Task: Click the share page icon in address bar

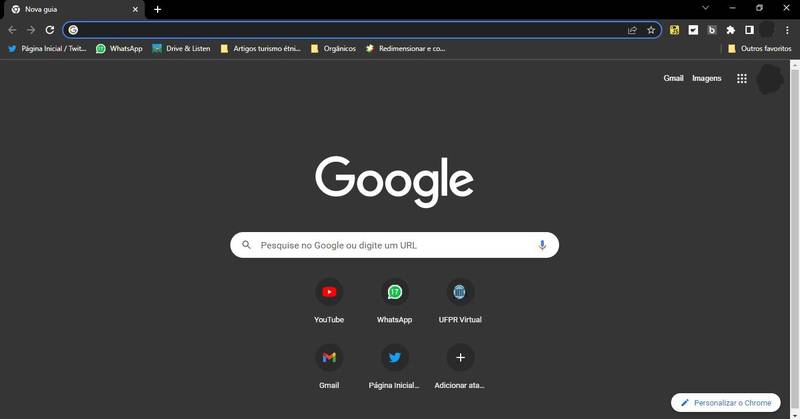Action: (x=632, y=30)
